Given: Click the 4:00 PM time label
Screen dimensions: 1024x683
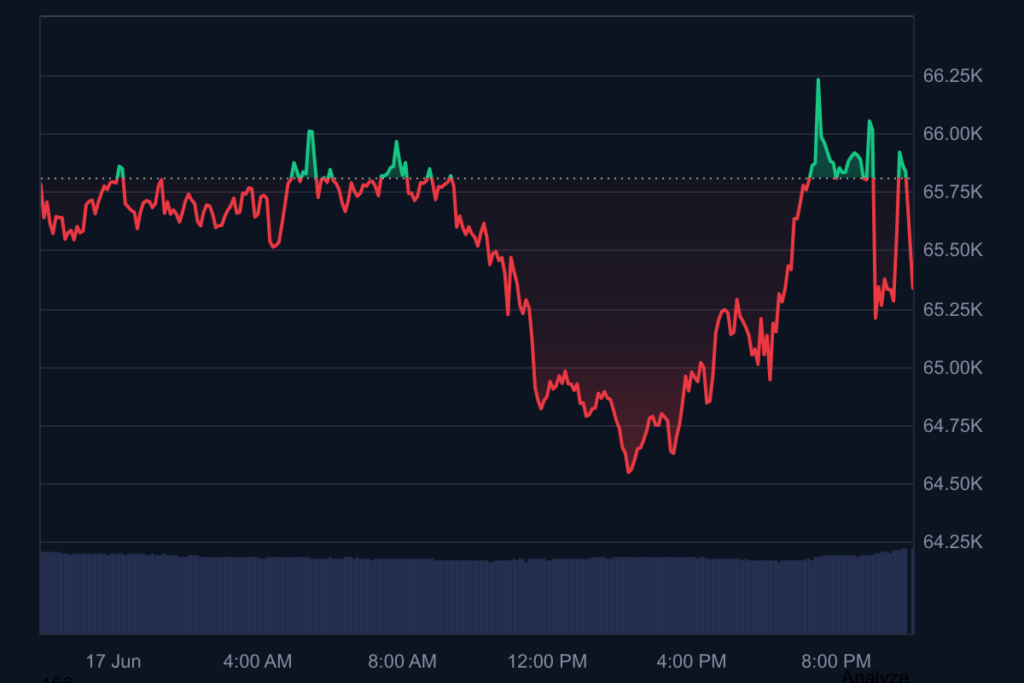Looking at the screenshot, I should [x=692, y=661].
